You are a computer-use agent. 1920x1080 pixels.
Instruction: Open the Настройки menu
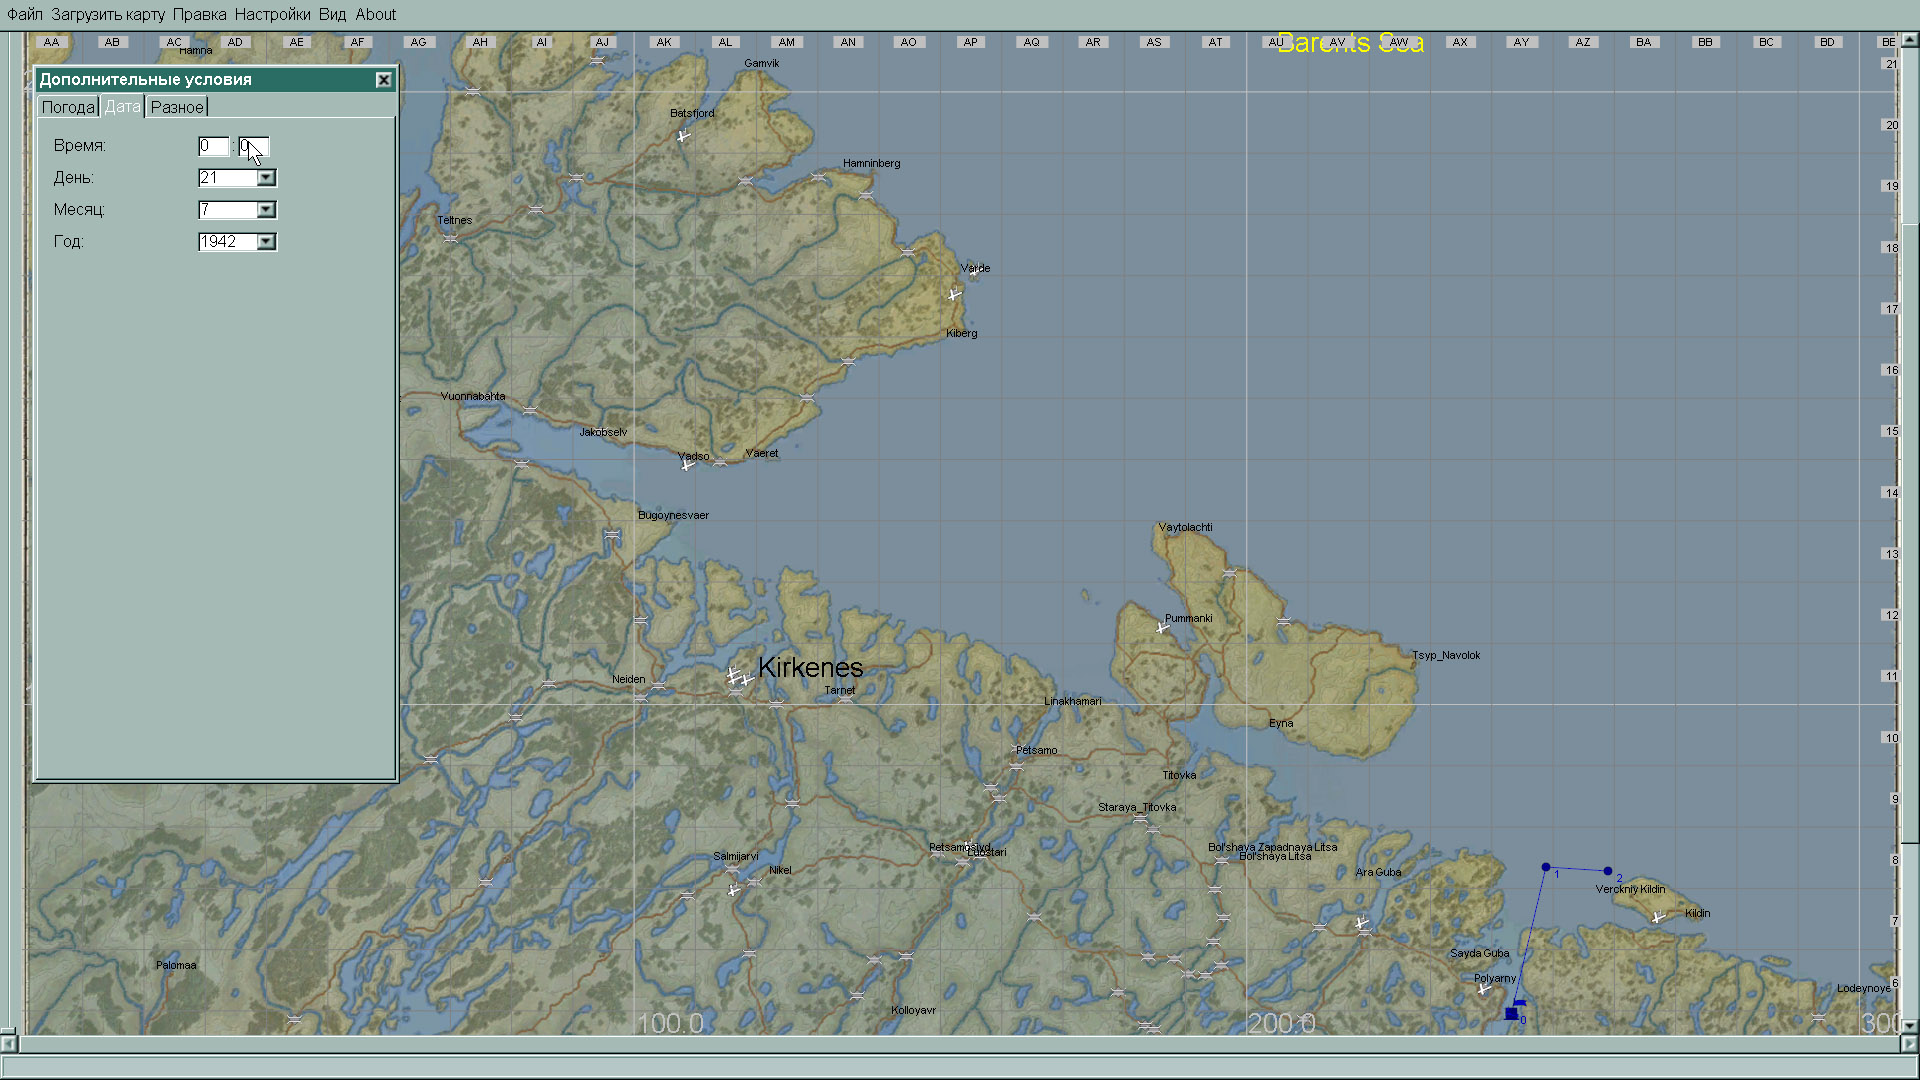pyautogui.click(x=272, y=14)
